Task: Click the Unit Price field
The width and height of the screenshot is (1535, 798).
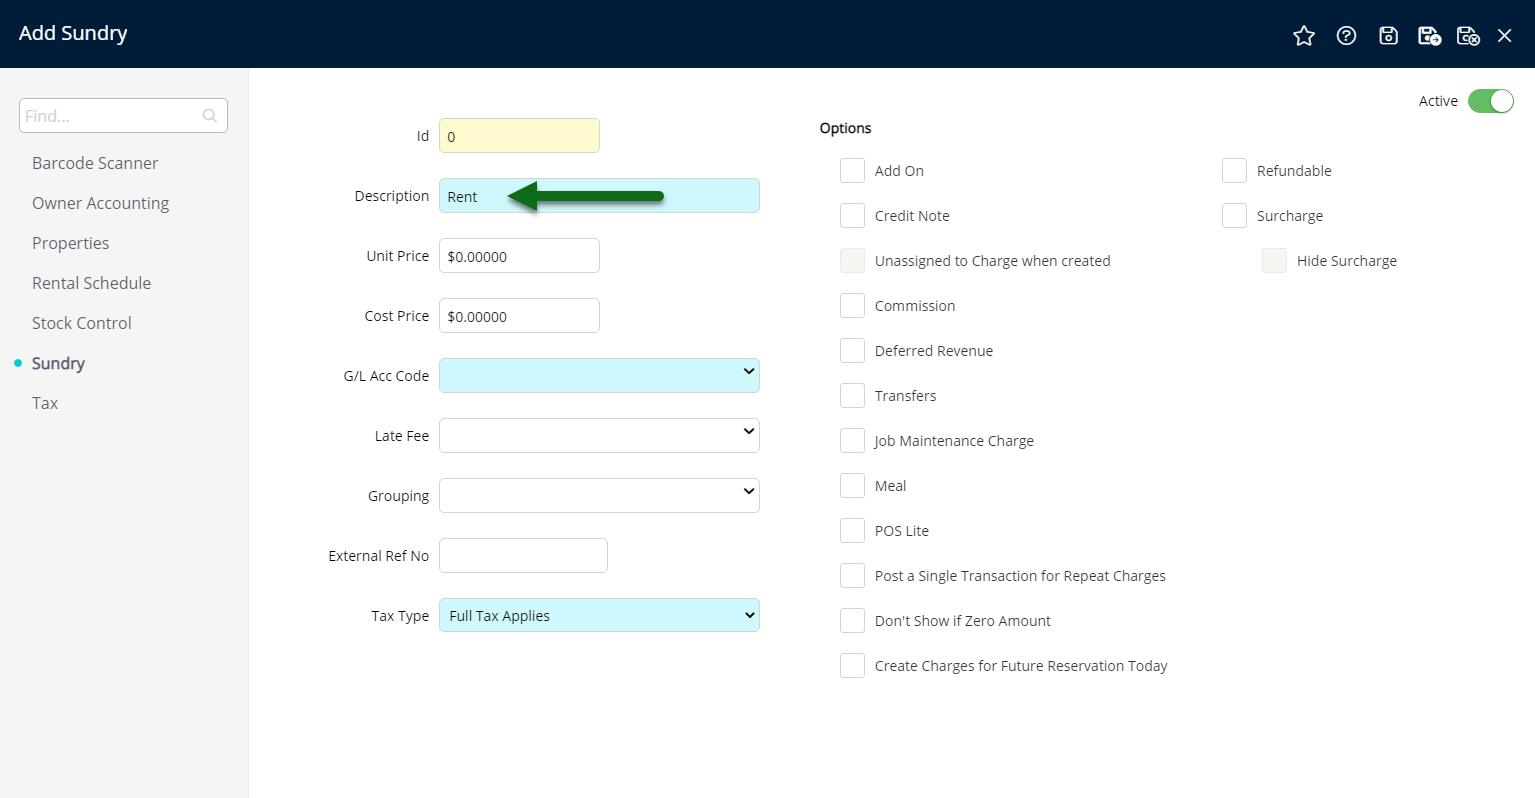Action: click(x=519, y=256)
